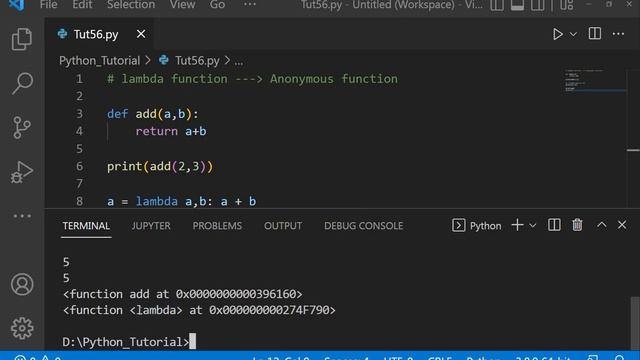Switch to the PROBLEMS panel tab
Image resolution: width=640 pixels, height=360 pixels.
[x=217, y=226]
